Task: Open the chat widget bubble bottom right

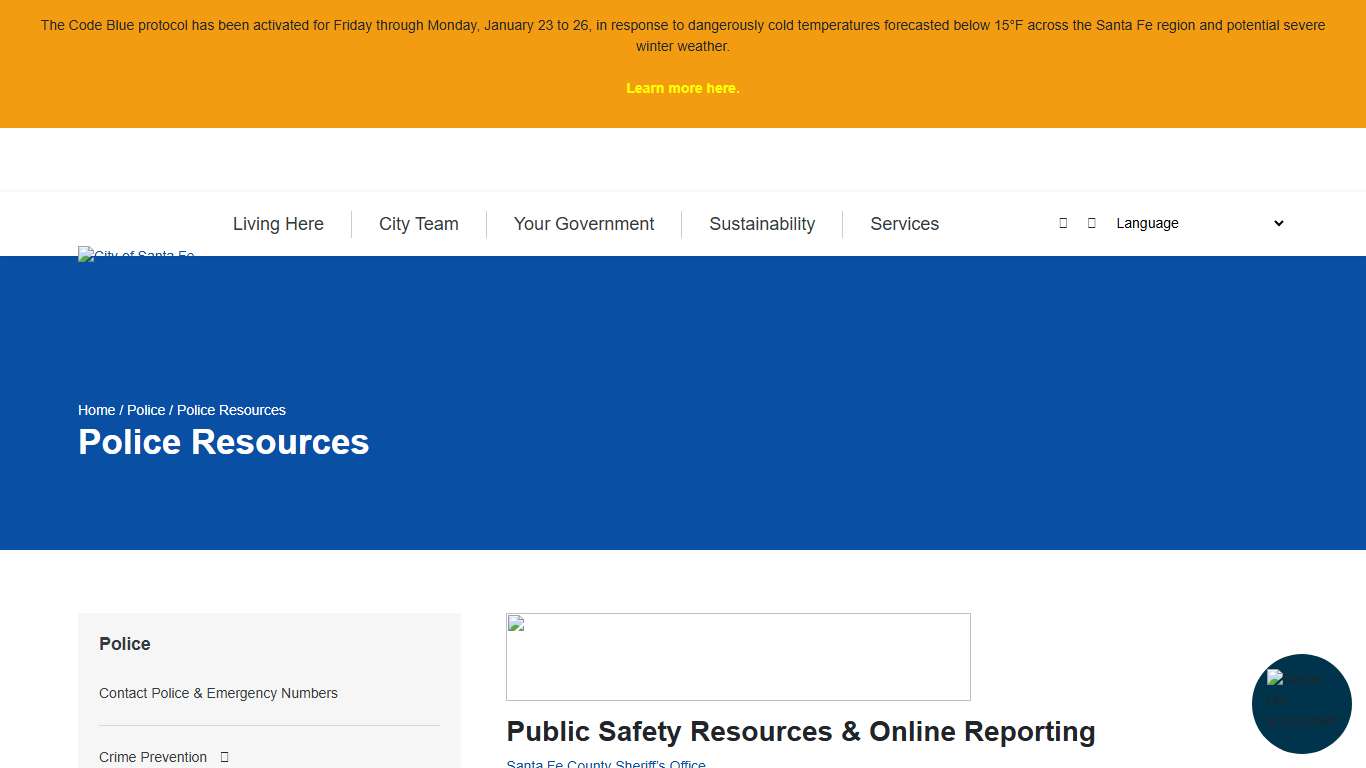Action: coord(1301,703)
